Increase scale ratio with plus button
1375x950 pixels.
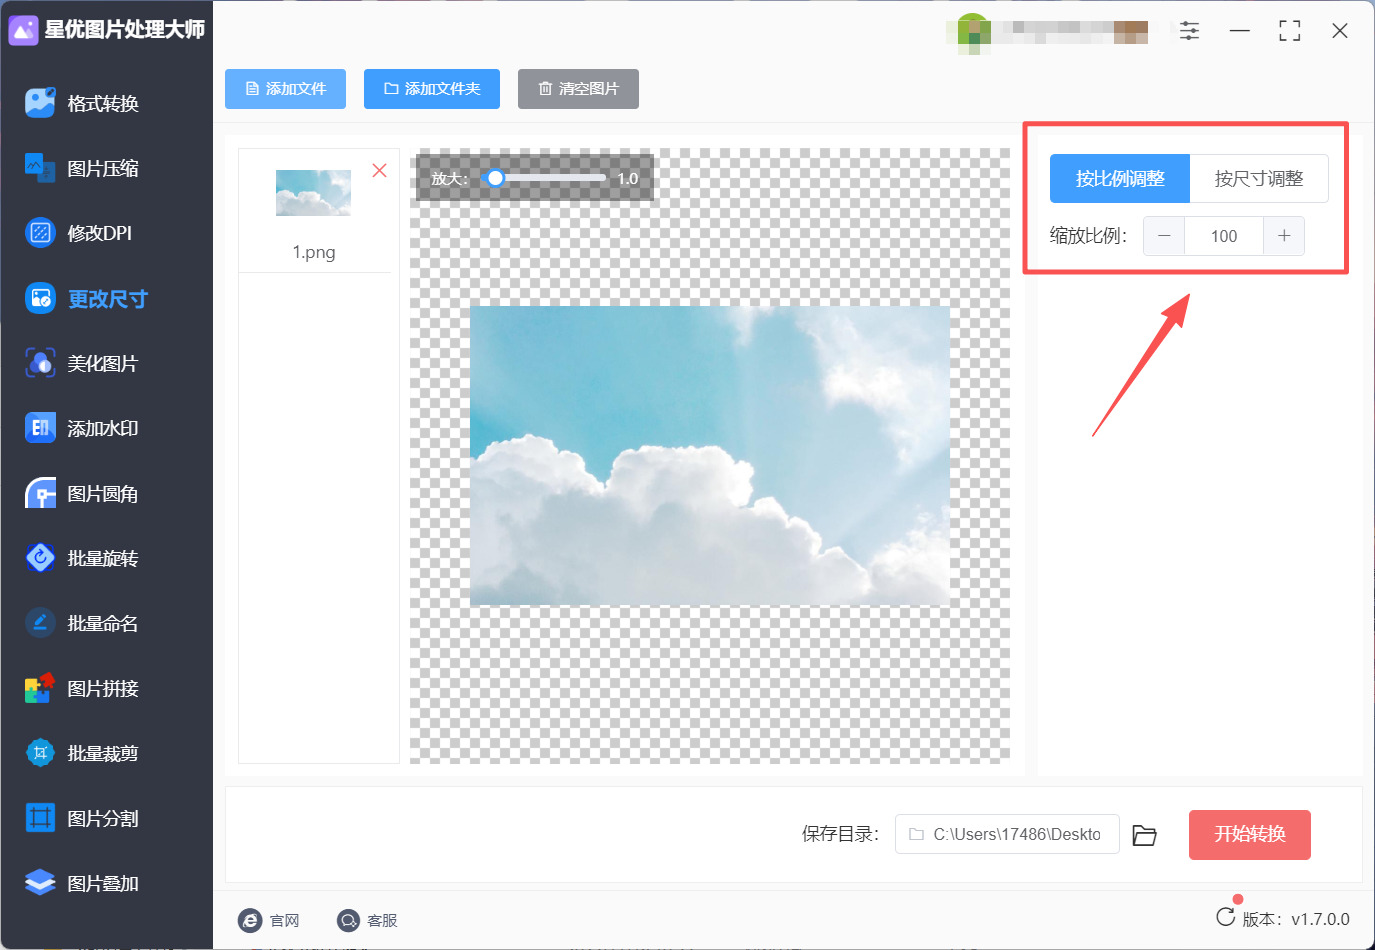click(1284, 236)
